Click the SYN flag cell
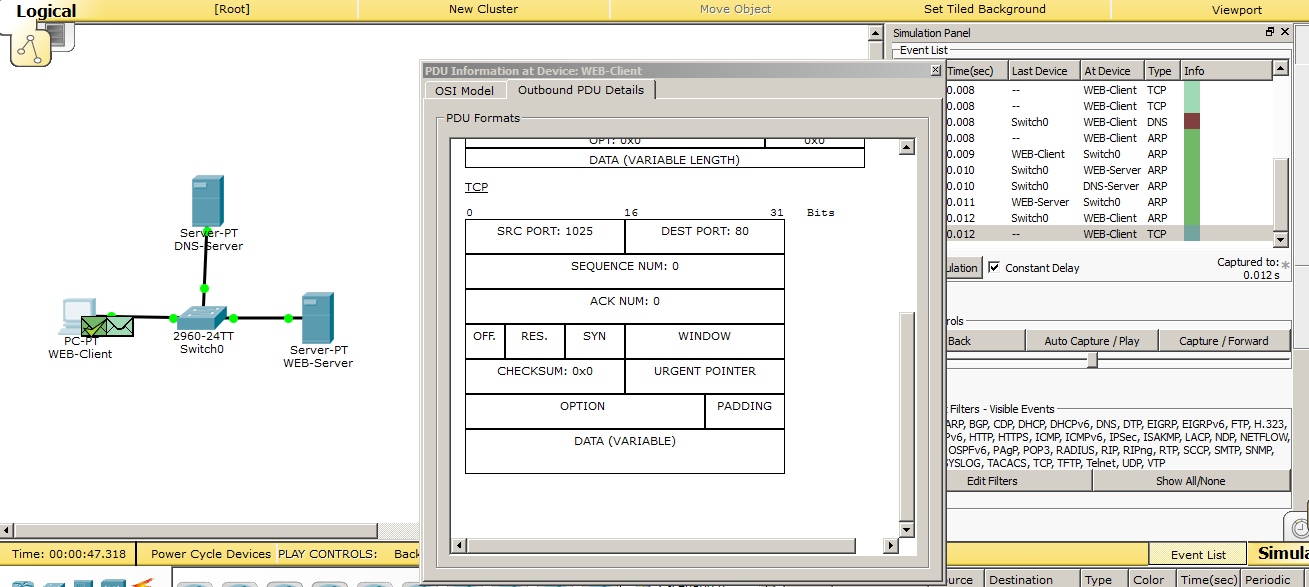 coord(595,341)
